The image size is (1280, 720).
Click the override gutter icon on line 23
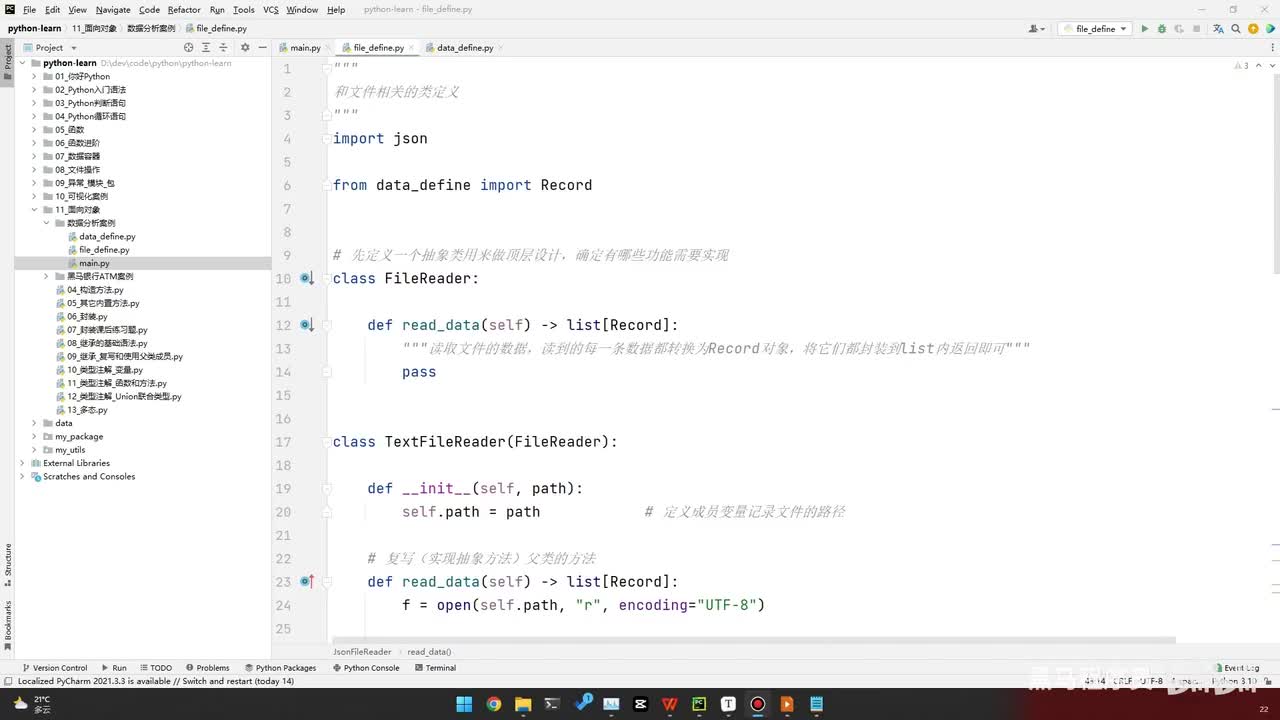(307, 581)
